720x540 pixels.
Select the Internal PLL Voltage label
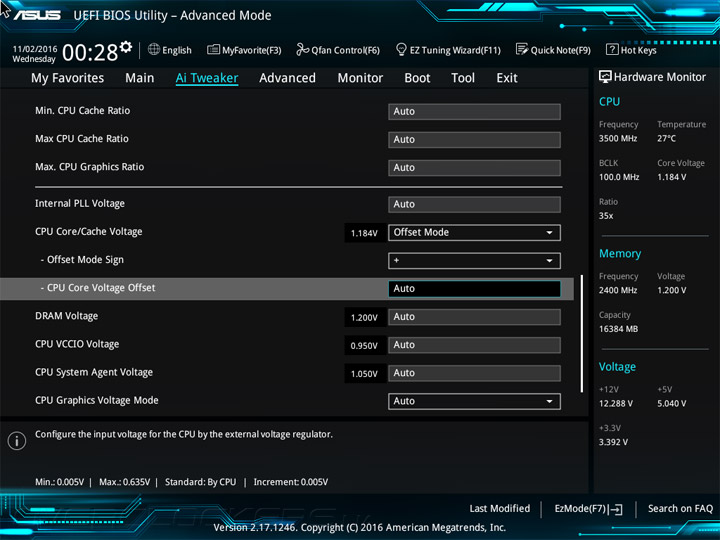pyautogui.click(x=80, y=203)
